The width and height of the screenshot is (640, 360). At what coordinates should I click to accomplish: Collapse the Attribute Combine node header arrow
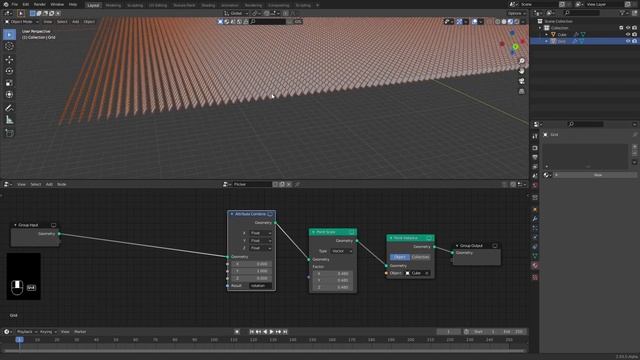pos(232,214)
